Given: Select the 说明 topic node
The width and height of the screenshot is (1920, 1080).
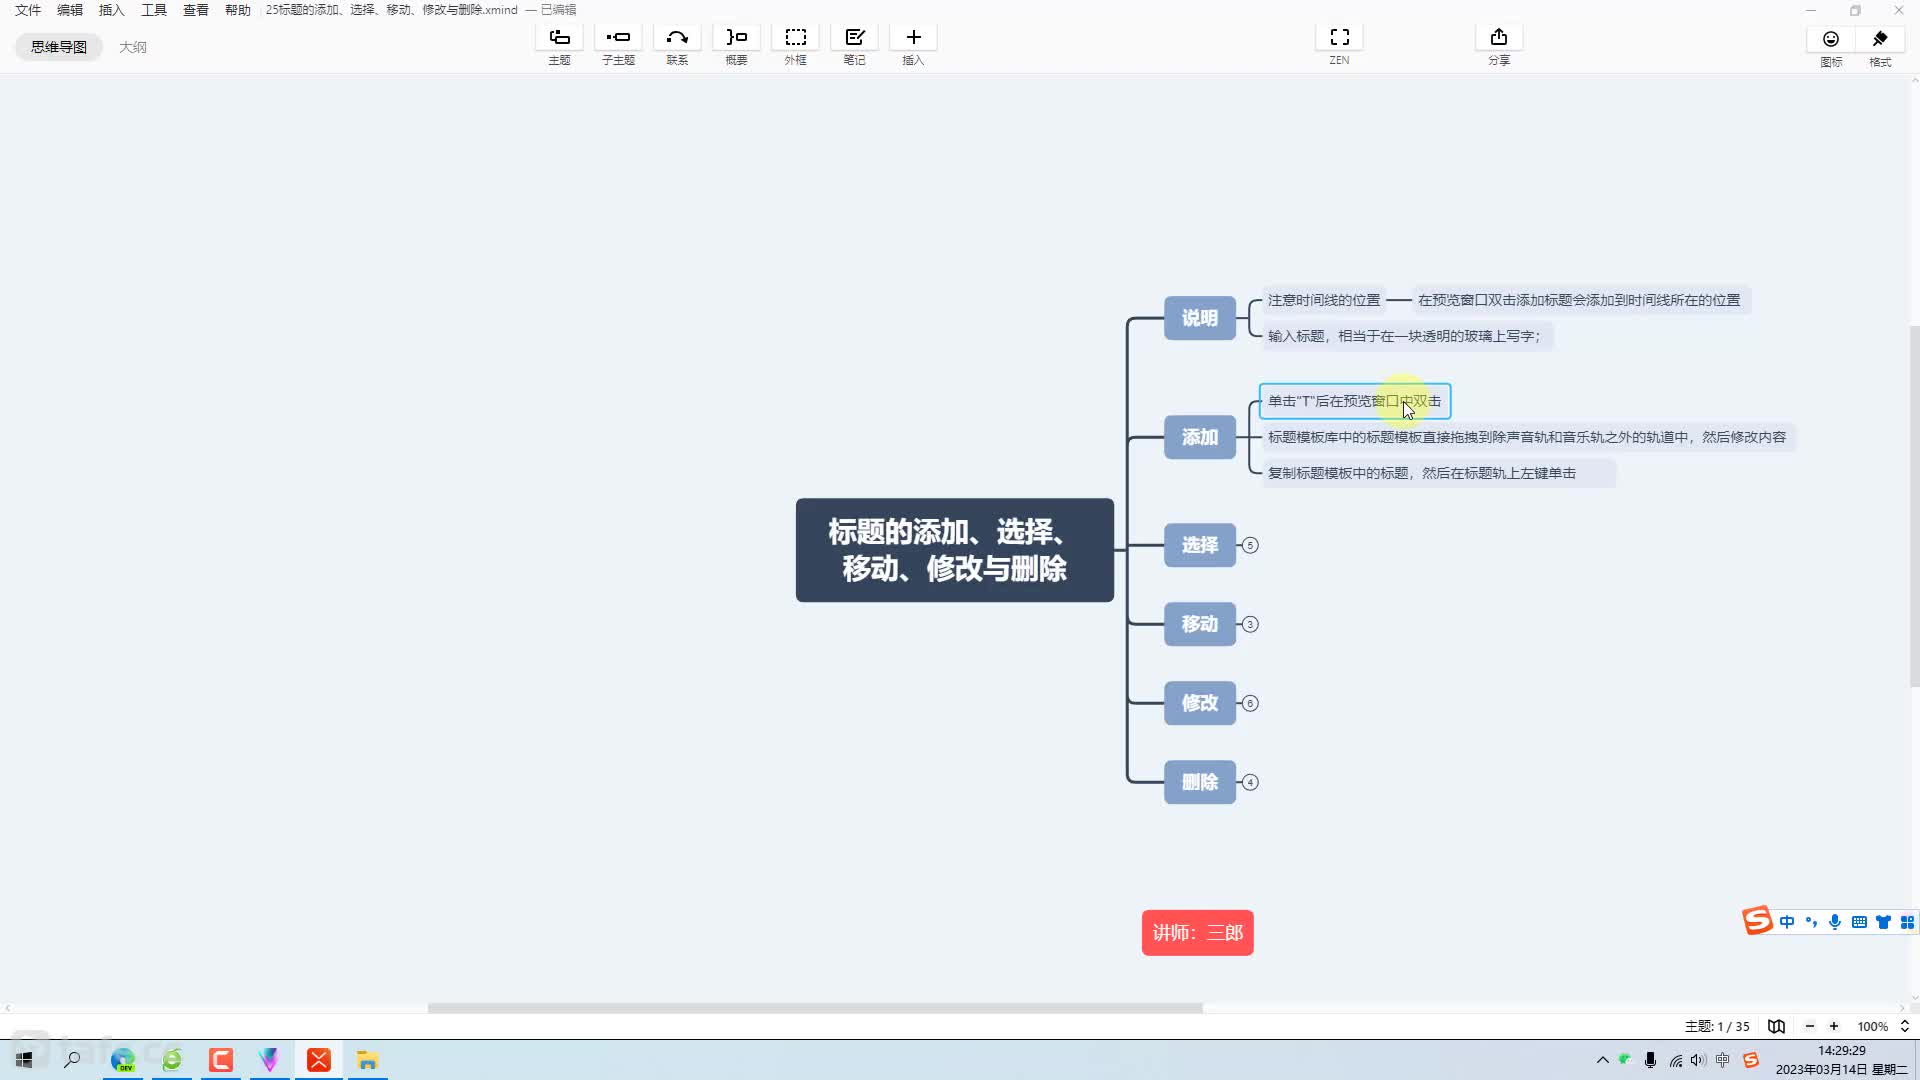Looking at the screenshot, I should [x=1200, y=318].
